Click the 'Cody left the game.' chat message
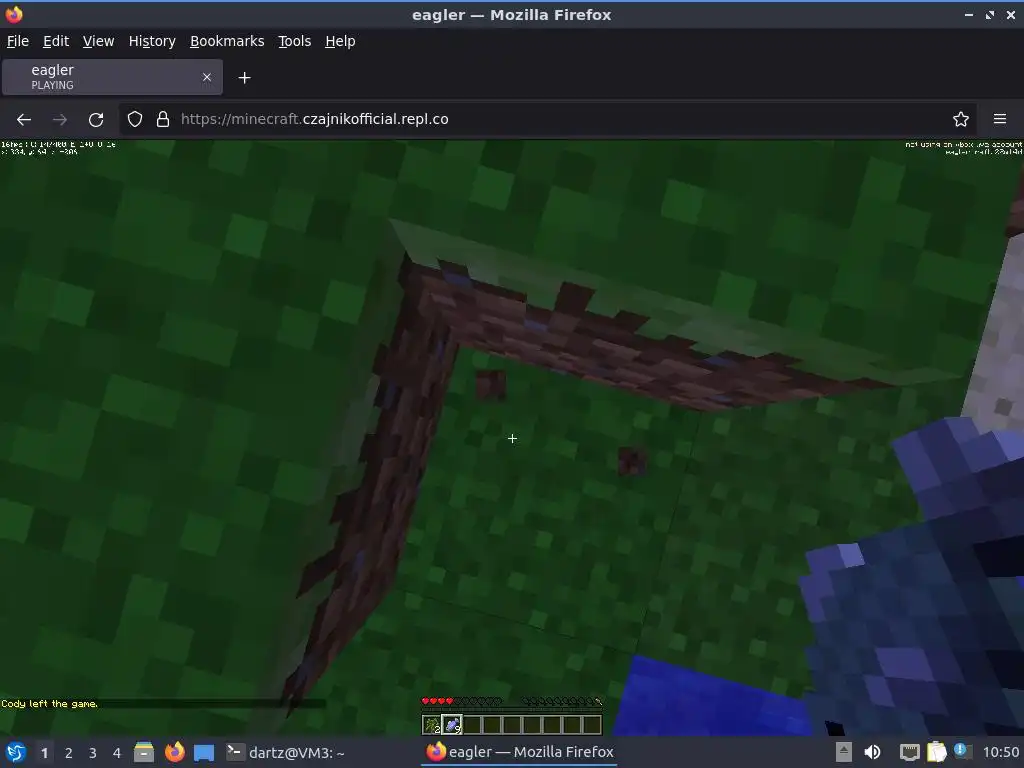The height and width of the screenshot is (768, 1024). 50,703
